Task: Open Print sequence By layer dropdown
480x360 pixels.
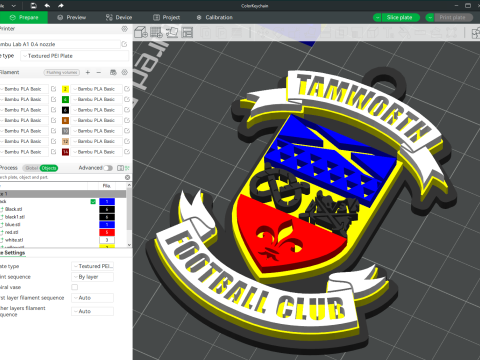Action: pyautogui.click(x=93, y=277)
